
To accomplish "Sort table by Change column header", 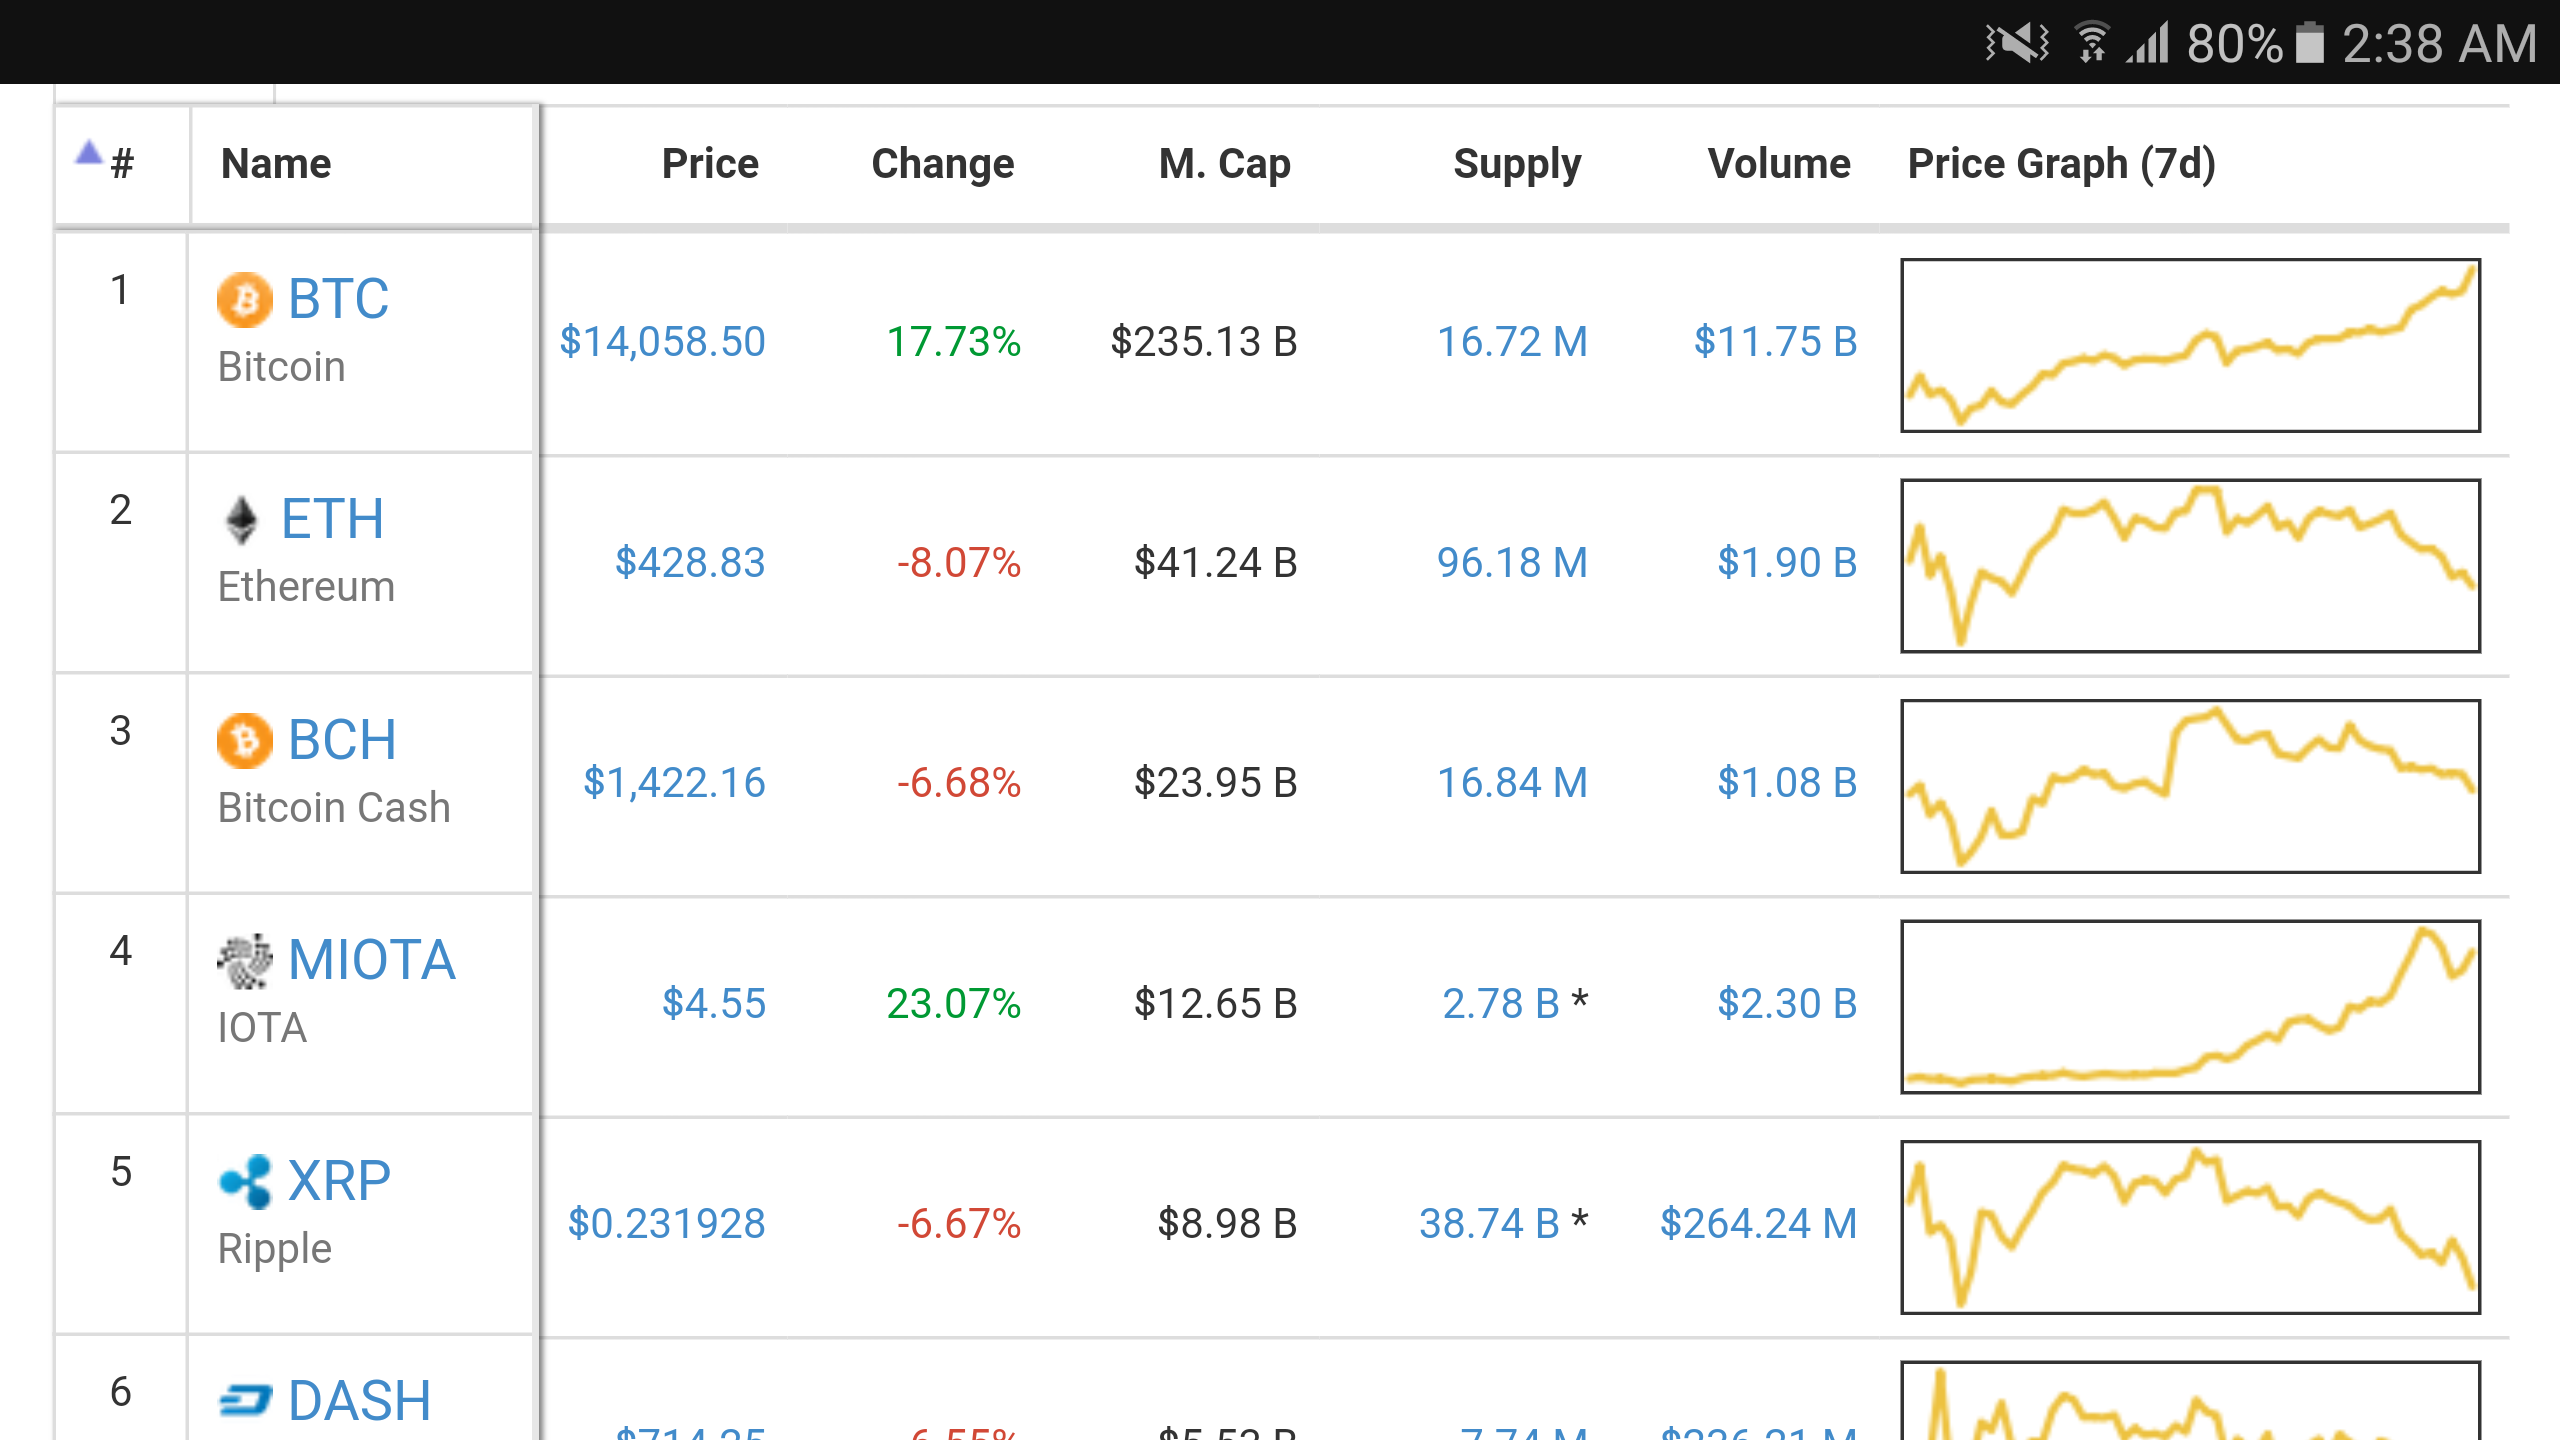I will tap(942, 164).
